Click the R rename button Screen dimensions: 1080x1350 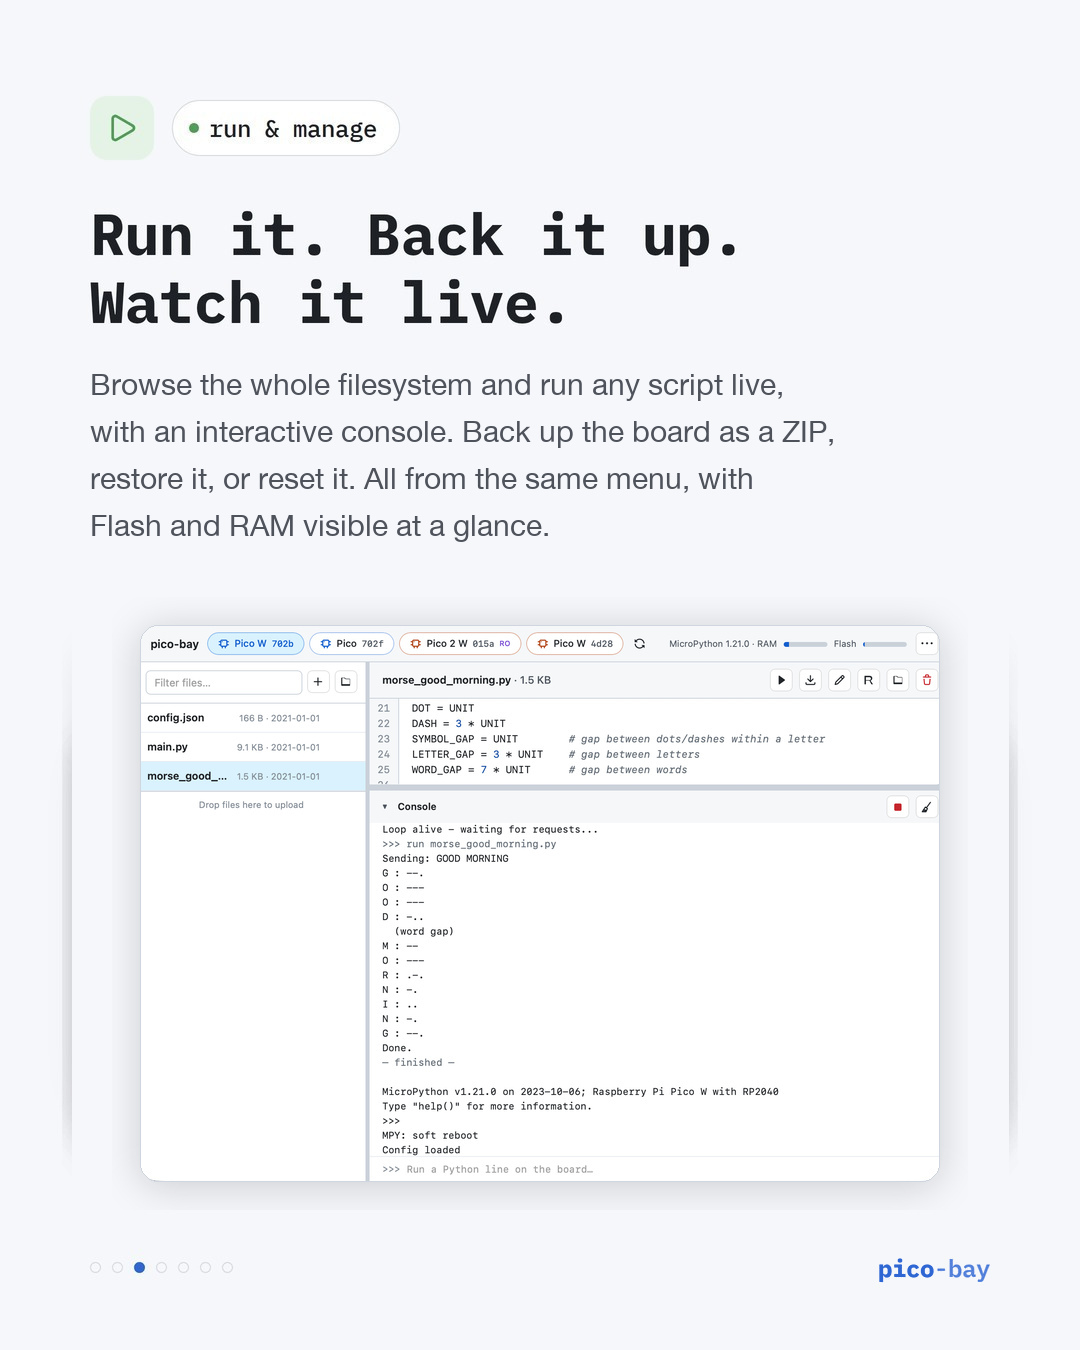coord(868,680)
